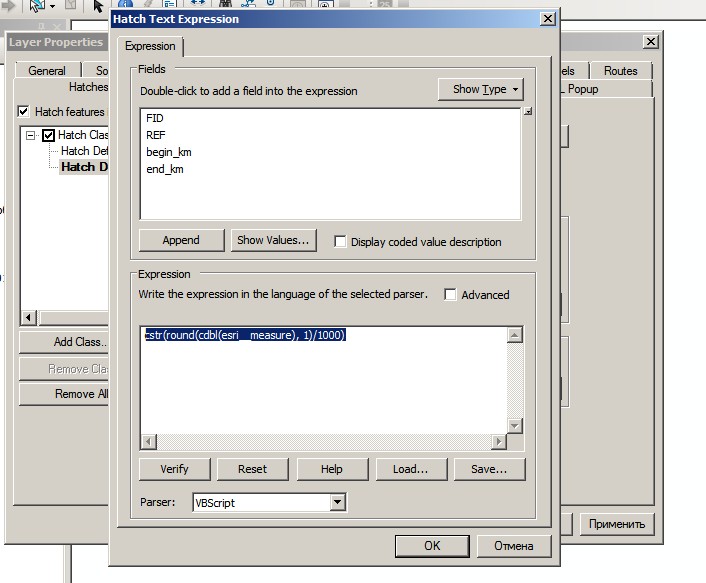The width and height of the screenshot is (706, 583).
Task: Toggle Hatch features checkbox
Action: [23, 111]
